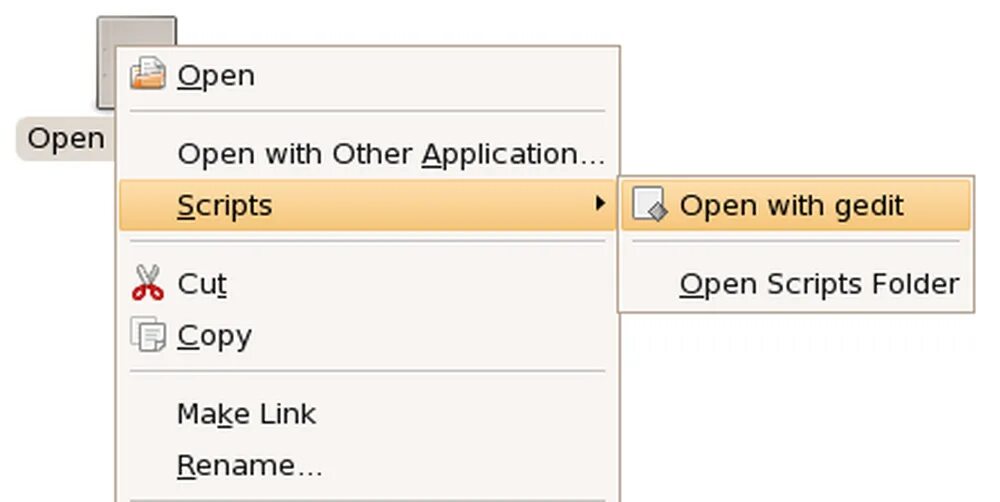1000x502 pixels.
Task: Click the folder icon beside the Open entry
Action: pos(148,73)
